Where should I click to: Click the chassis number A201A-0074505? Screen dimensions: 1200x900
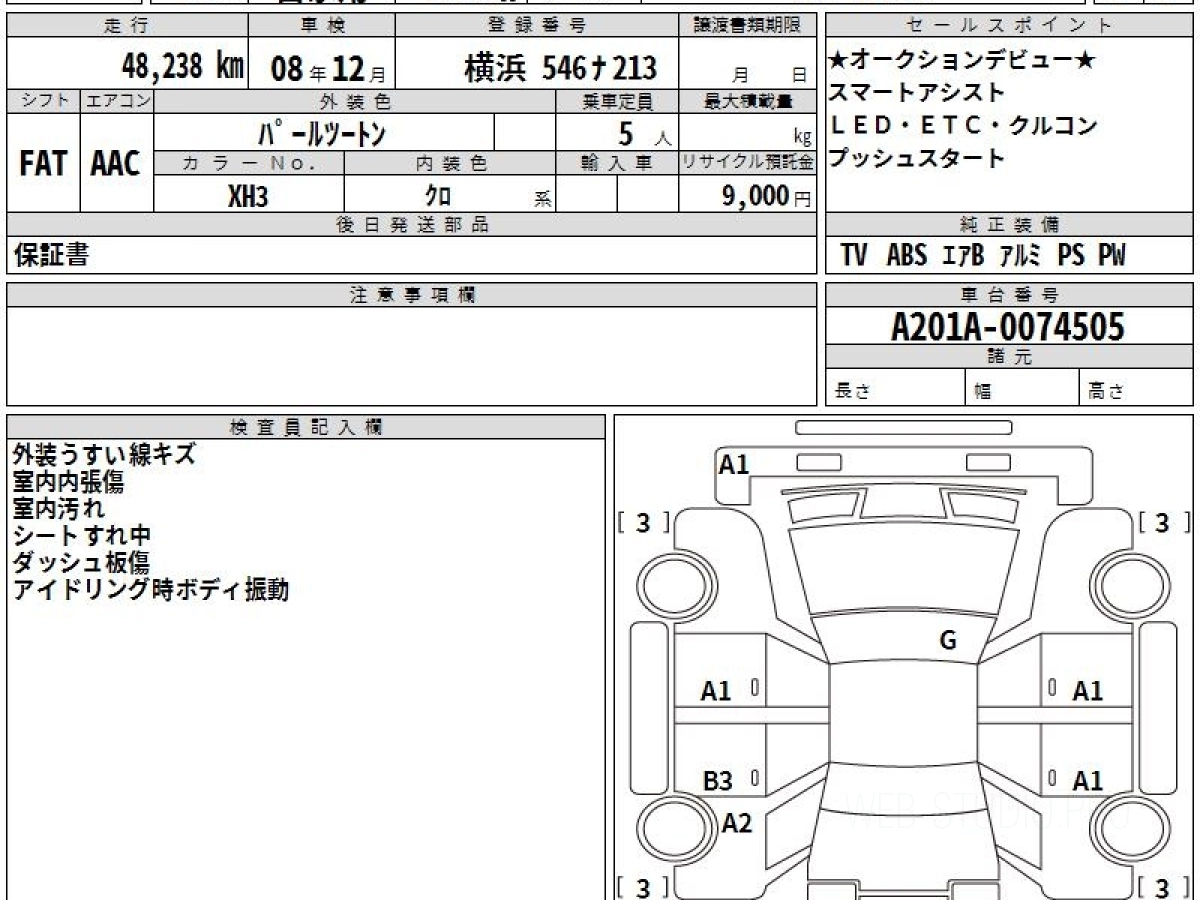coord(1008,327)
